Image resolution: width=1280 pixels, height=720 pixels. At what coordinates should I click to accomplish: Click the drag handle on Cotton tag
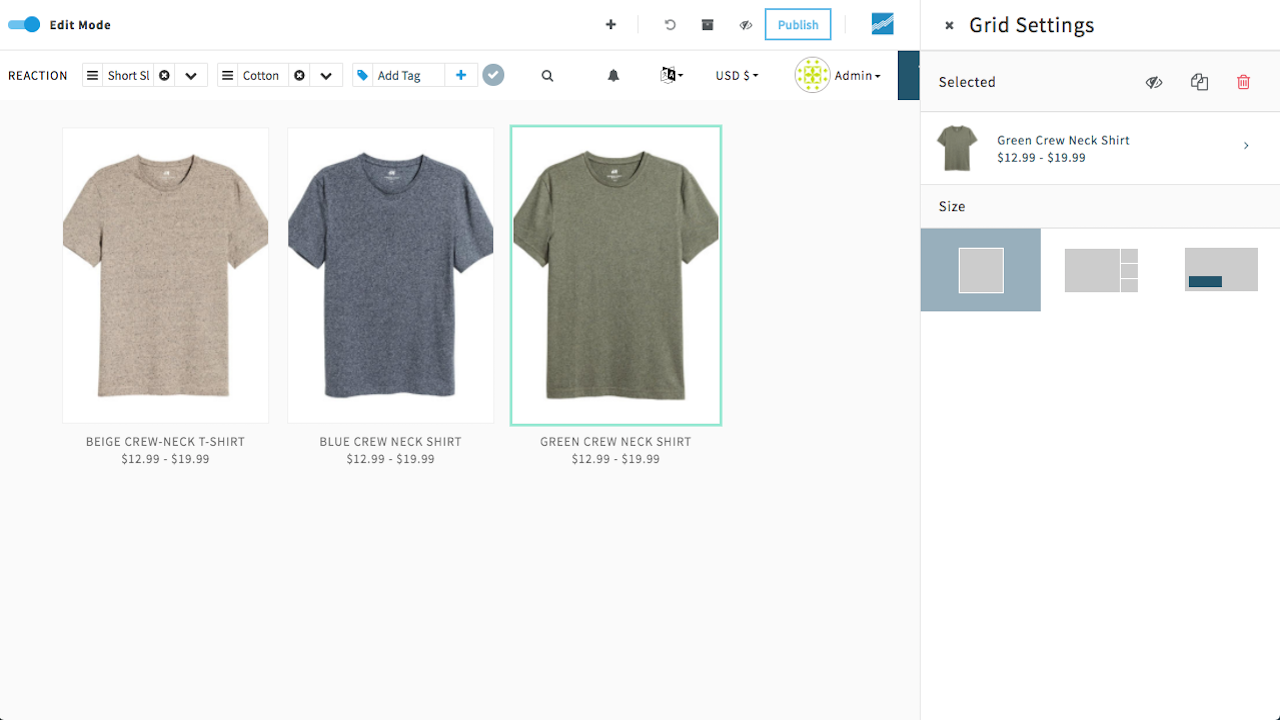228,76
